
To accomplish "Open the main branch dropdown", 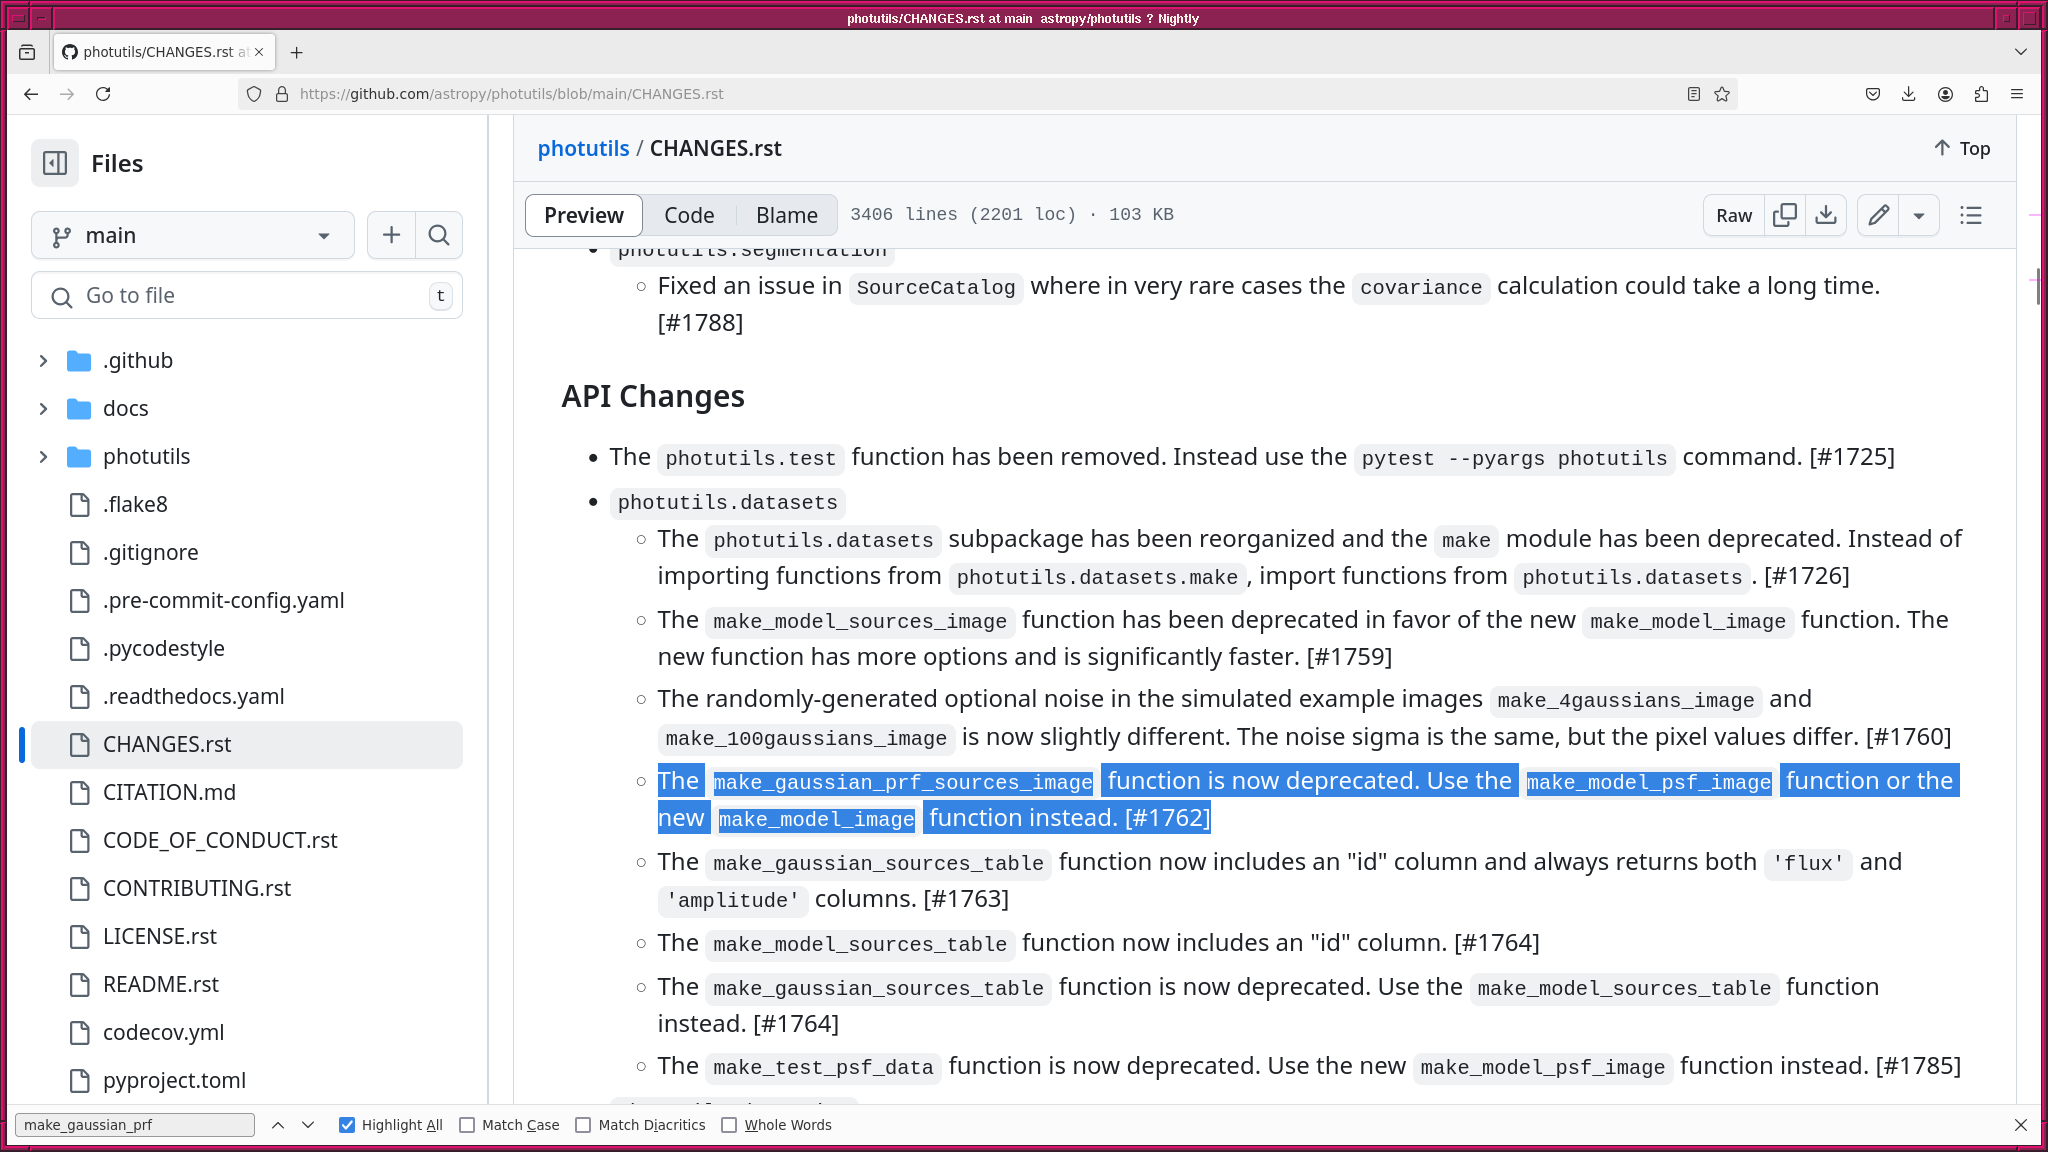I will [190, 235].
